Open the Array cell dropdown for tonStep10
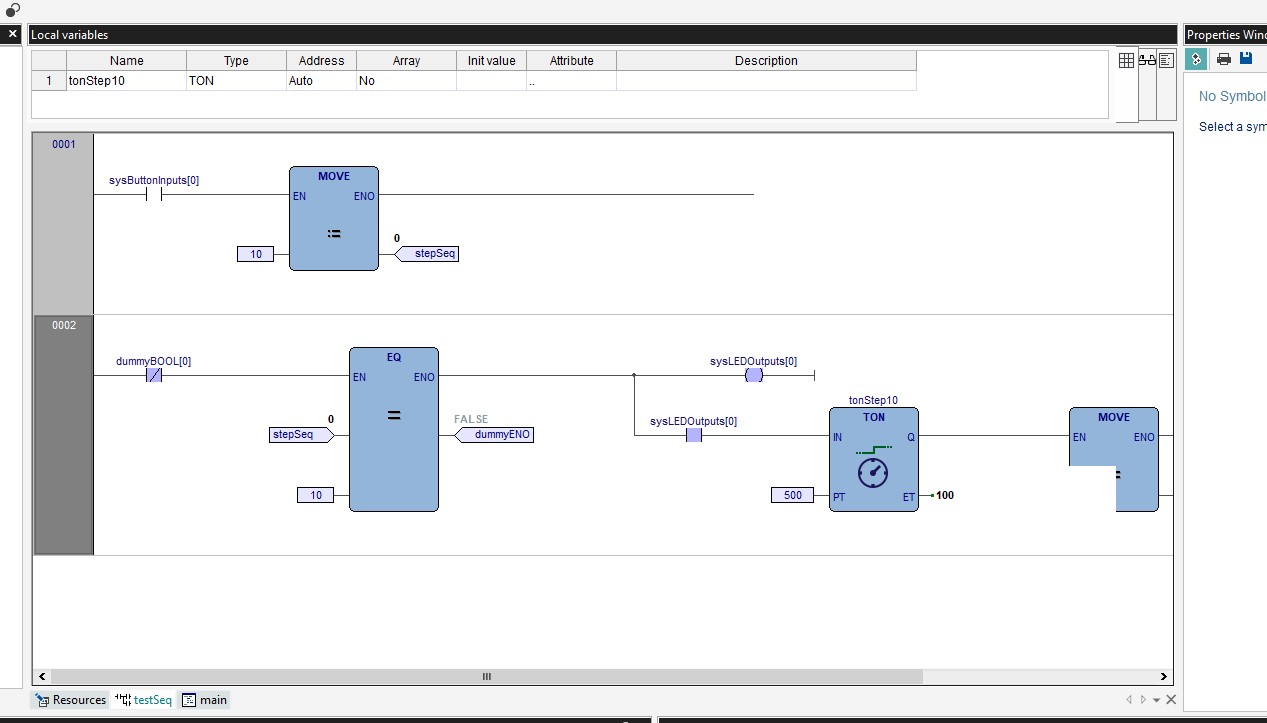Image resolution: width=1267 pixels, height=723 pixels. coord(405,81)
